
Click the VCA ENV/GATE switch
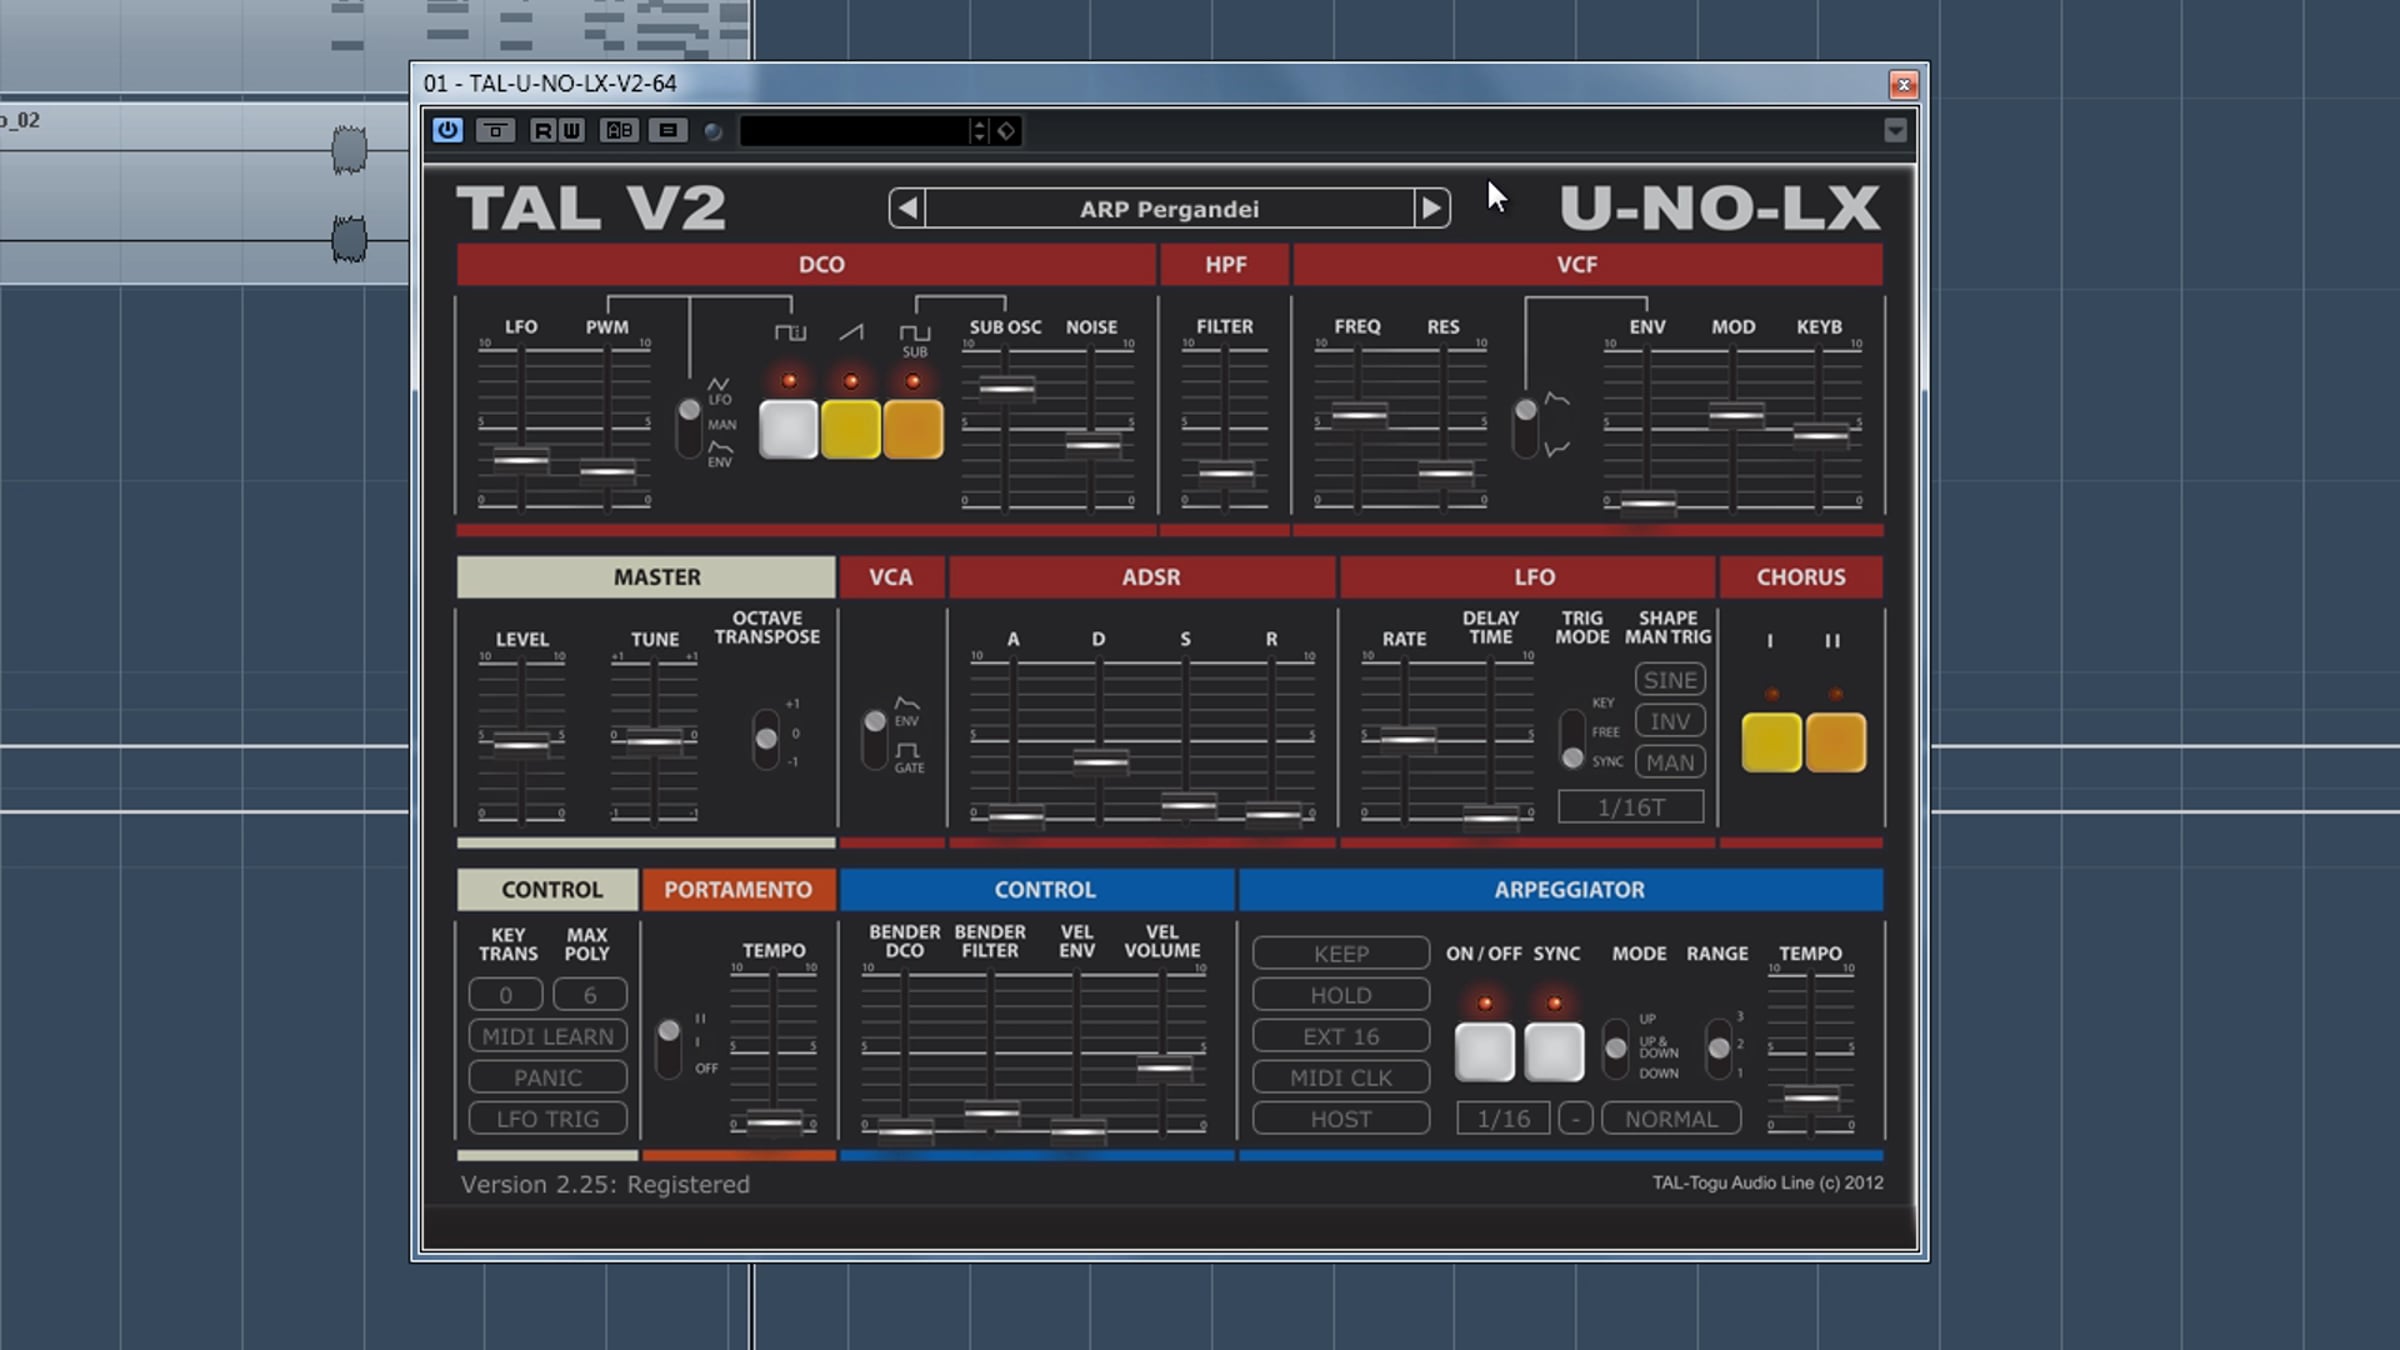[x=875, y=738]
